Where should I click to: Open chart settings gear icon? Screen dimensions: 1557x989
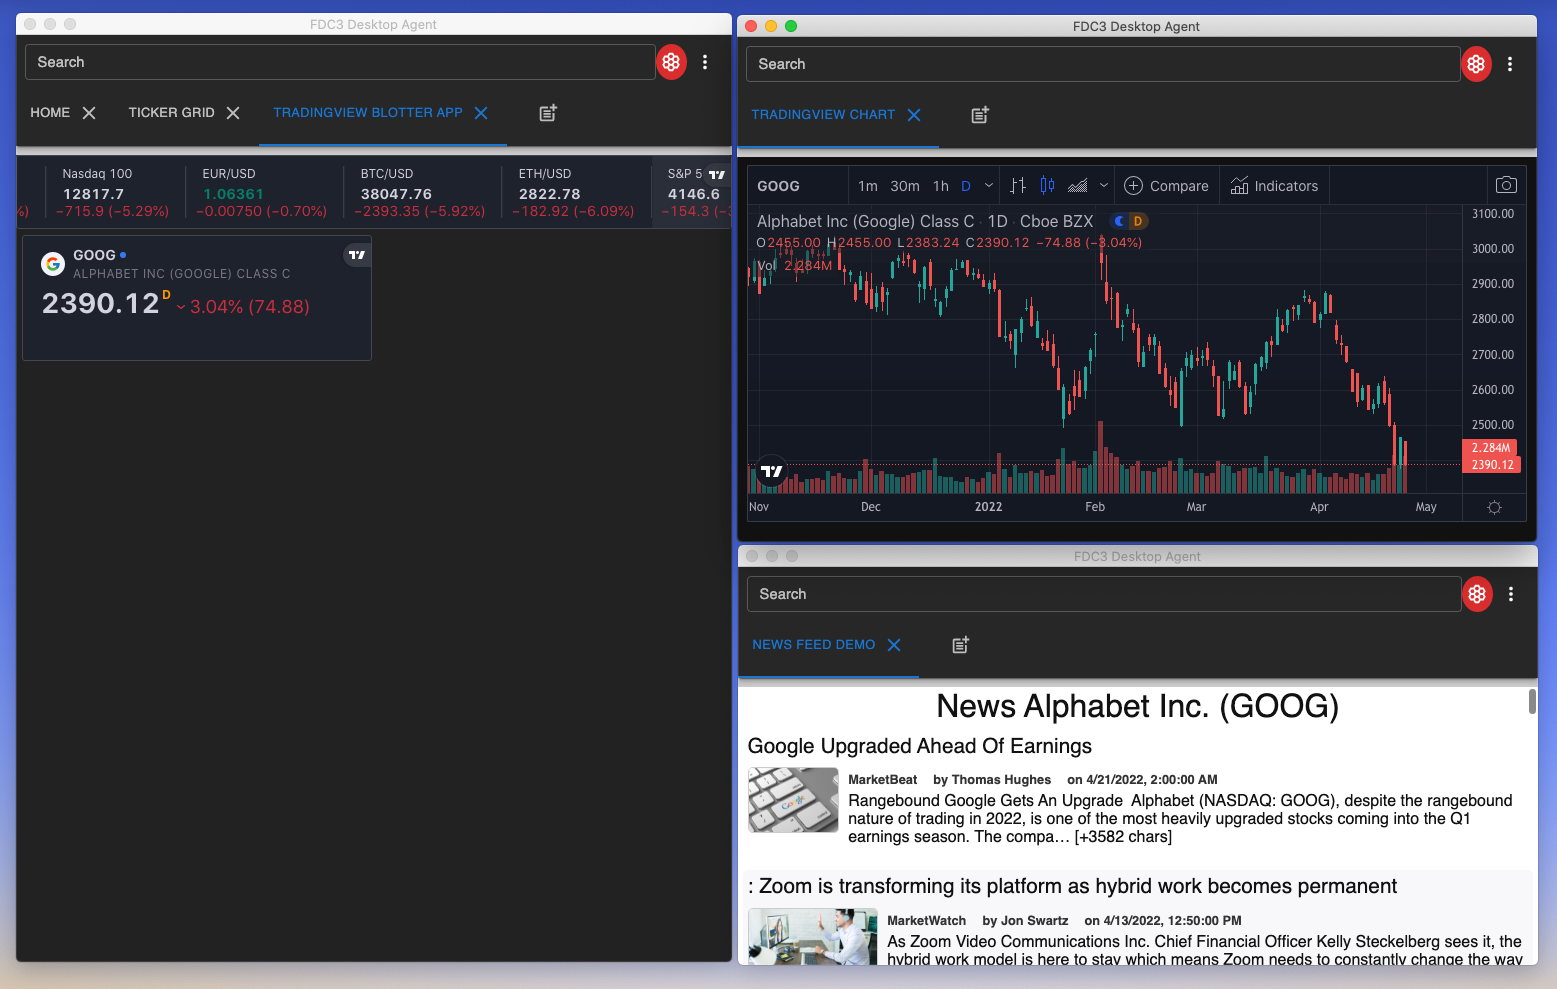[1494, 507]
